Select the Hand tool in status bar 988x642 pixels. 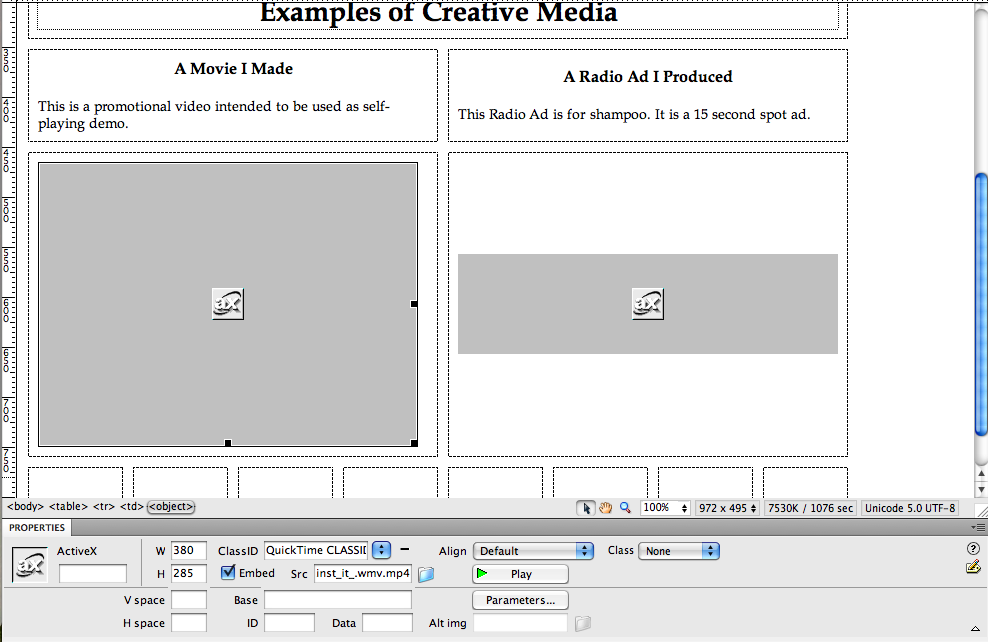pyautogui.click(x=606, y=508)
